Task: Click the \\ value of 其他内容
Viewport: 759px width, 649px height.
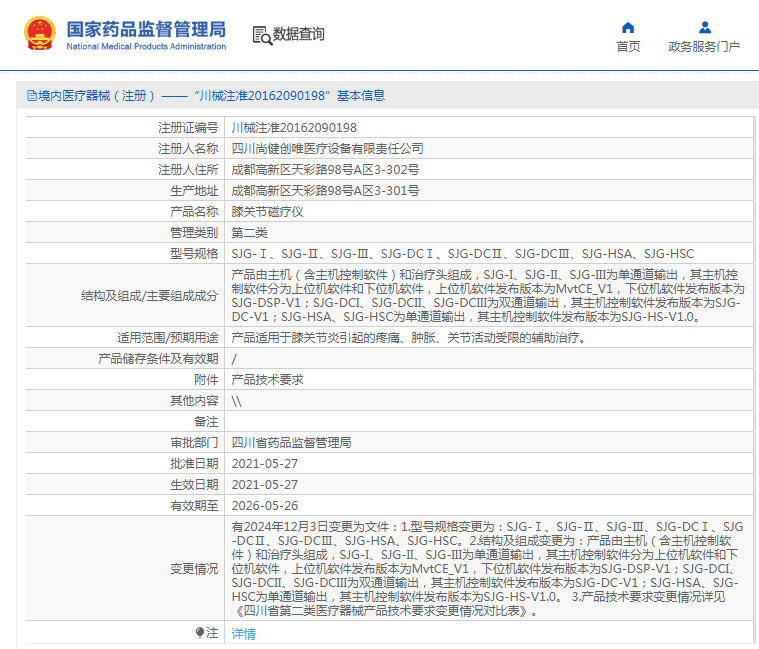Action: click(x=236, y=401)
